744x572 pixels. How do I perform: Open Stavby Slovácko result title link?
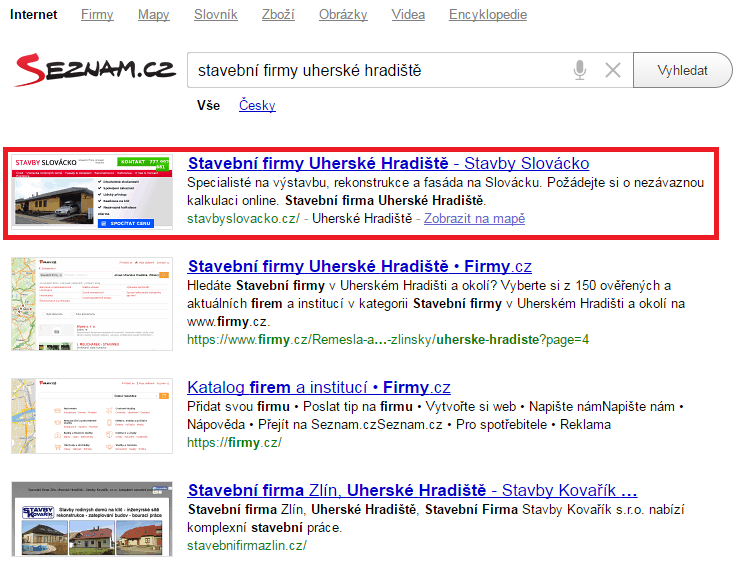388,163
